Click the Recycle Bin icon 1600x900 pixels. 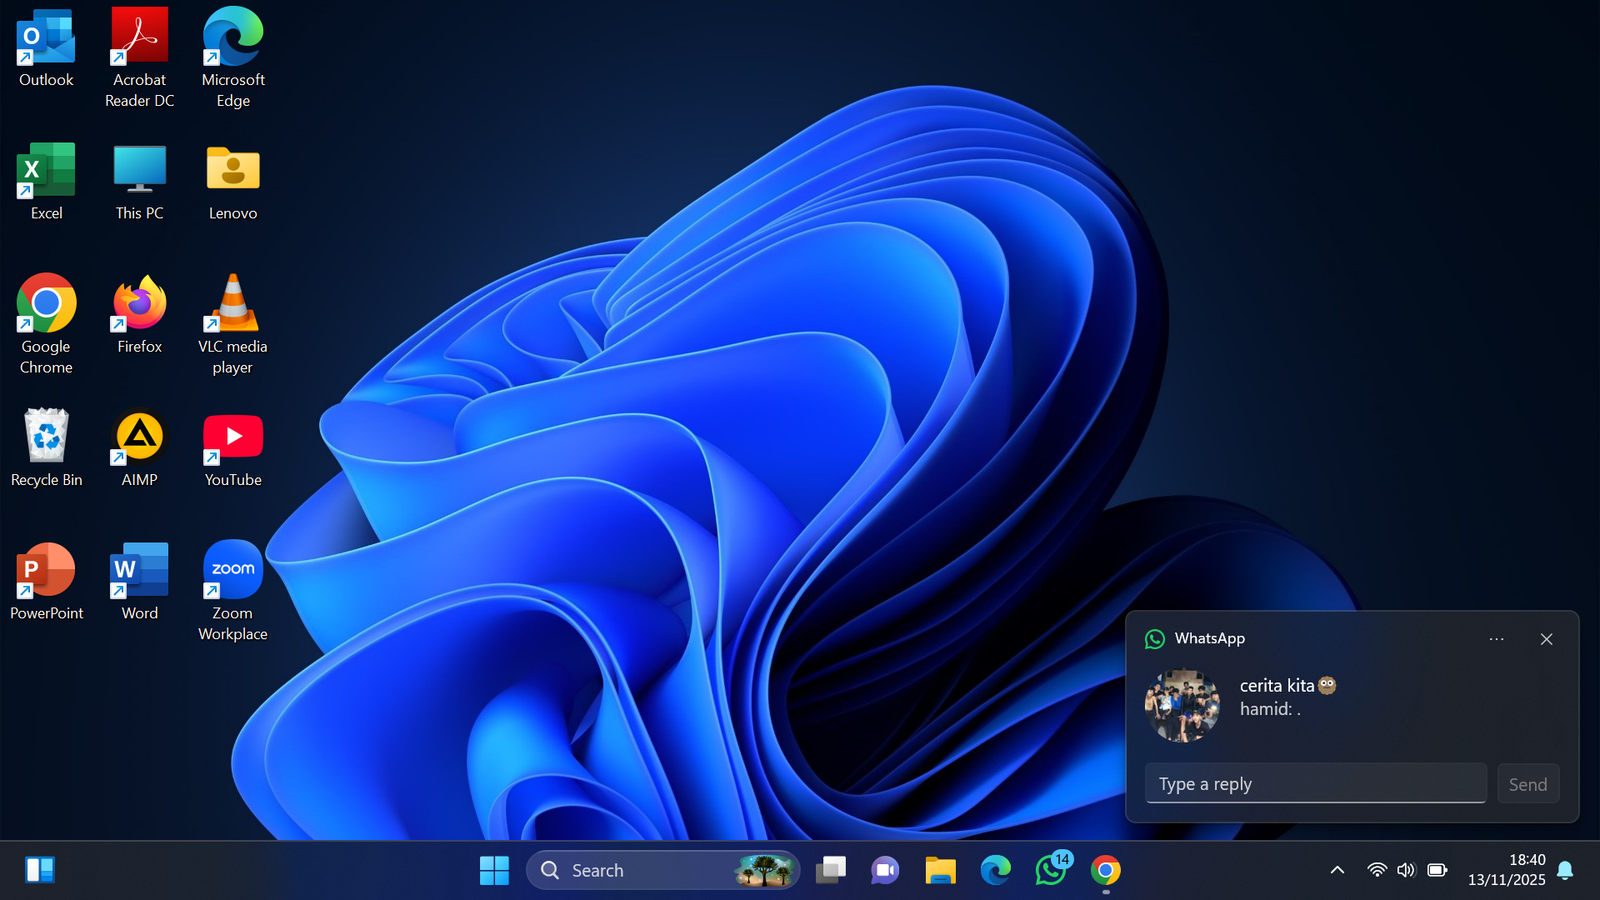point(46,438)
